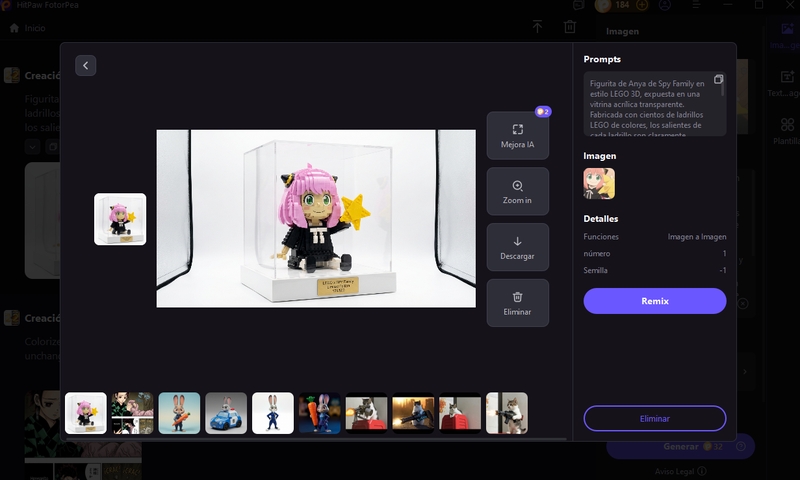The image size is (800, 480).
Task: Select the bunny holding carrot thumbnail
Action: pos(320,413)
